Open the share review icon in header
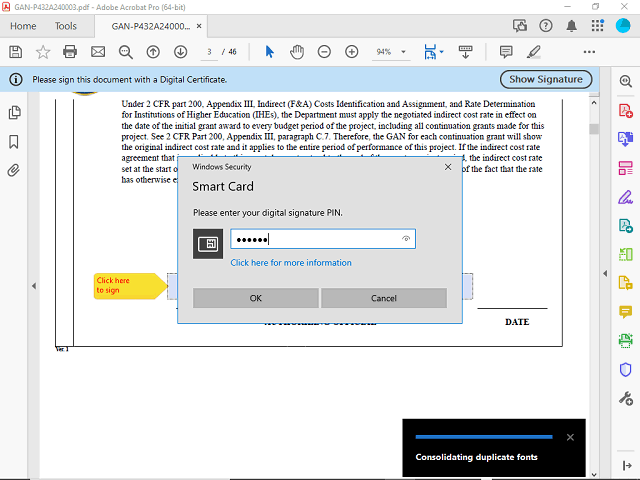640x480 pixels. (520, 26)
